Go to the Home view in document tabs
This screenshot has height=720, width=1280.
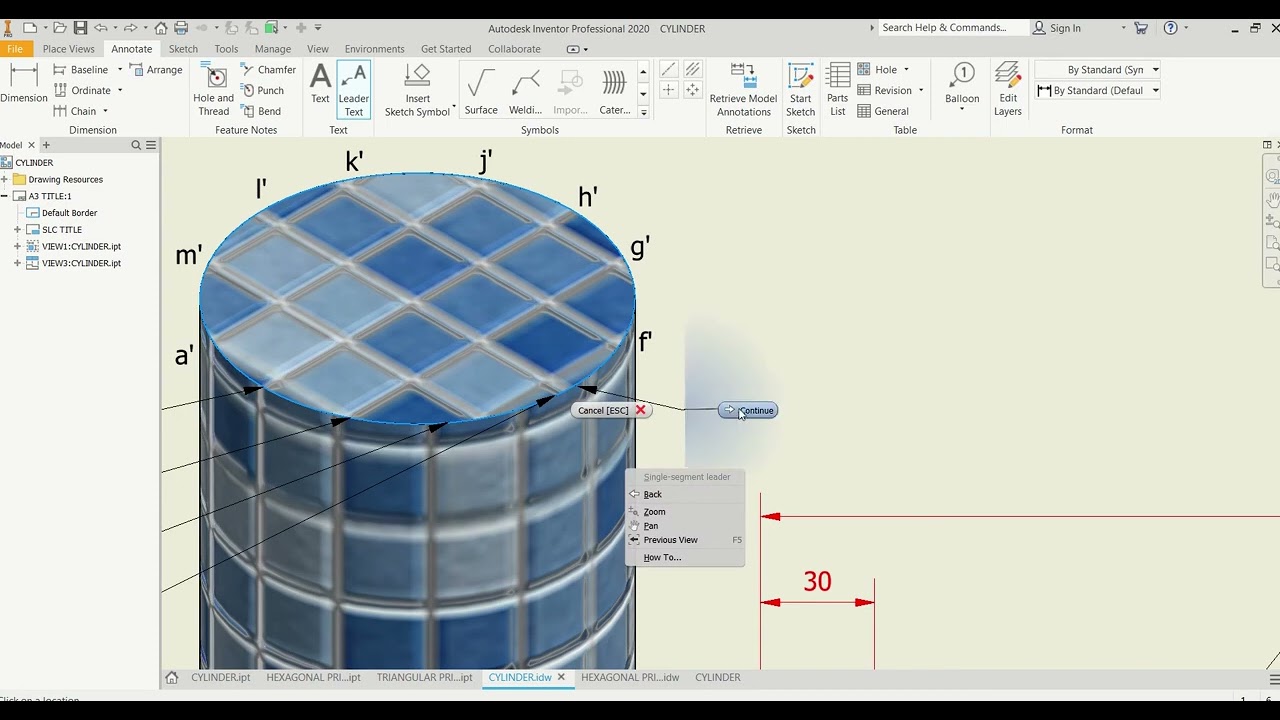(x=172, y=677)
